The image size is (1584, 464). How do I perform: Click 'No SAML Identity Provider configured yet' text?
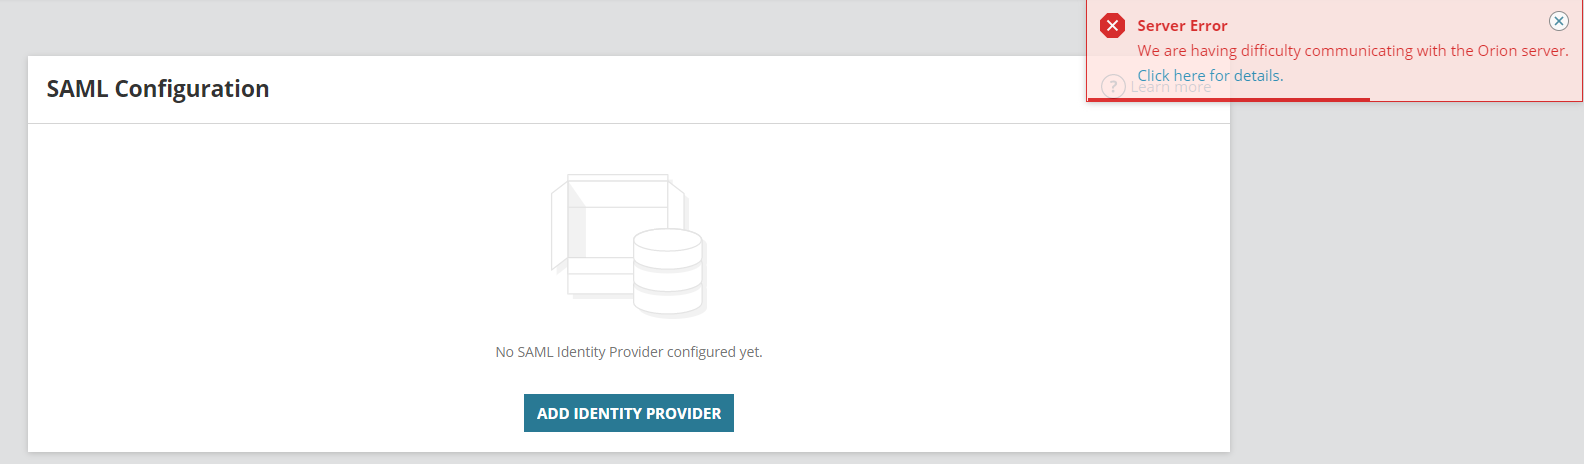[x=629, y=352]
